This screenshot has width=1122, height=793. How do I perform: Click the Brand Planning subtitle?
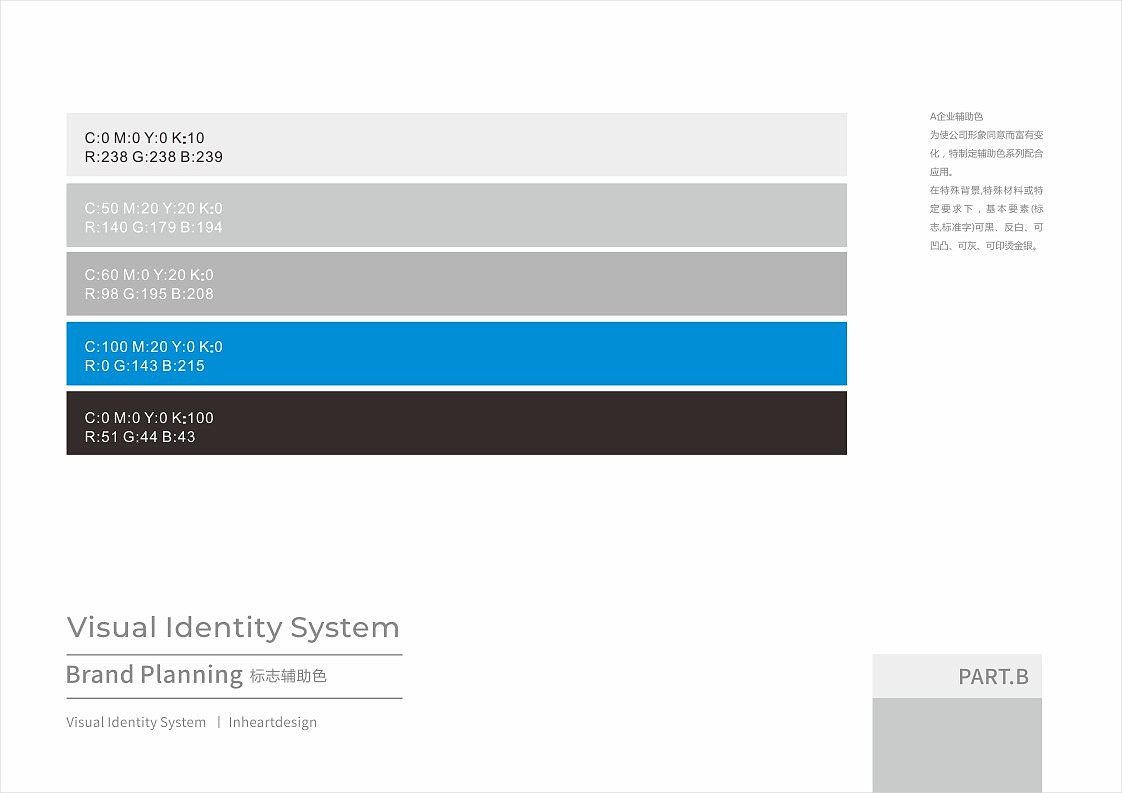[x=155, y=675]
